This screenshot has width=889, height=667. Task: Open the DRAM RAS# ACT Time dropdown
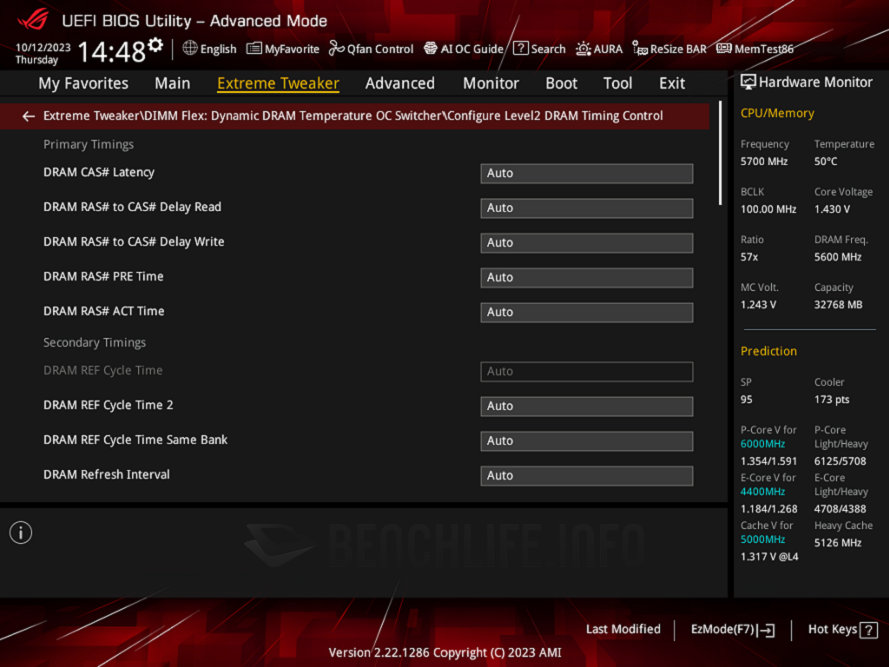click(x=586, y=311)
